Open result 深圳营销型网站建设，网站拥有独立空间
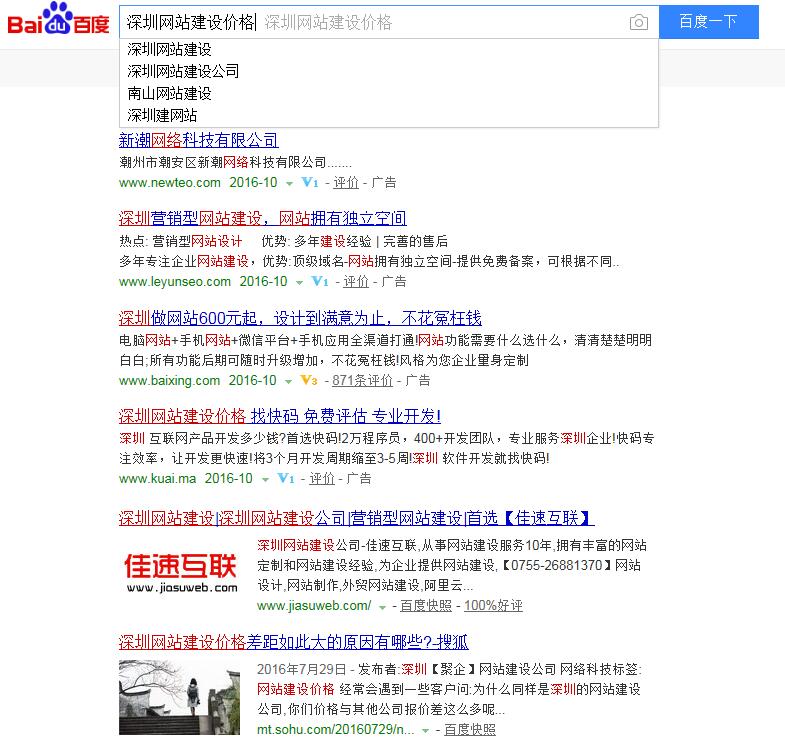Image resolution: width=785 pixels, height=740 pixels. pyautogui.click(x=262, y=218)
